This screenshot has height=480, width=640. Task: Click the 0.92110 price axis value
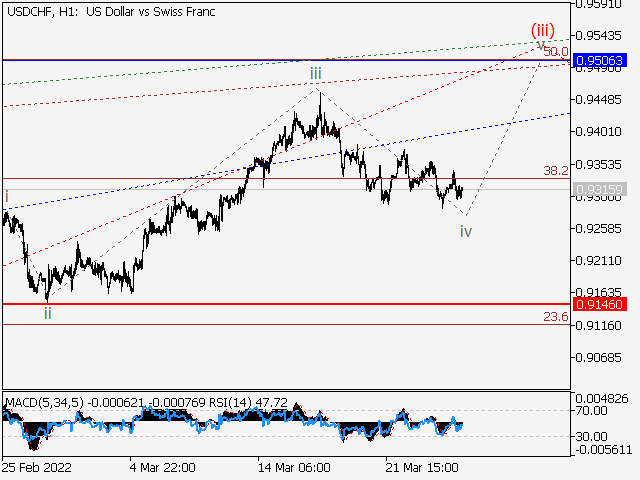[598, 260]
